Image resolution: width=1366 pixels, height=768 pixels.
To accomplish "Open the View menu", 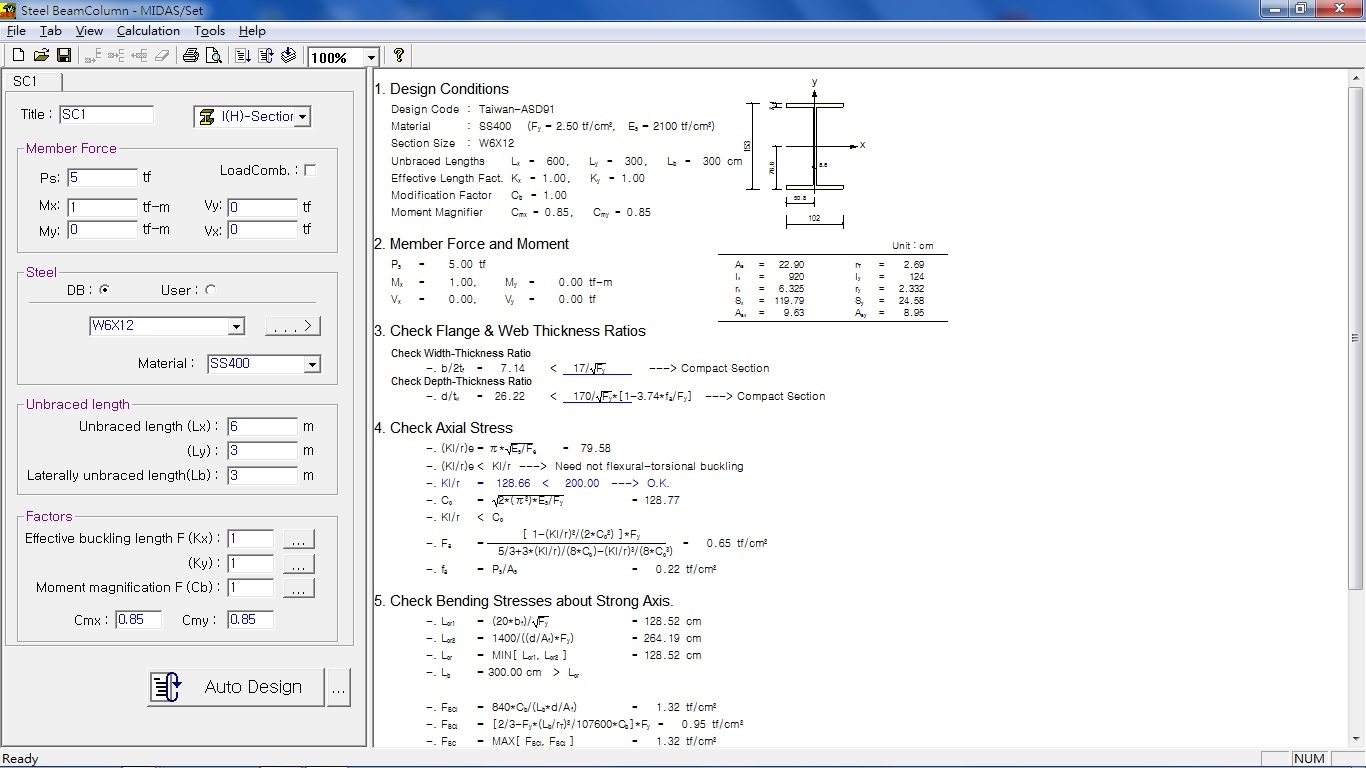I will click(x=89, y=31).
